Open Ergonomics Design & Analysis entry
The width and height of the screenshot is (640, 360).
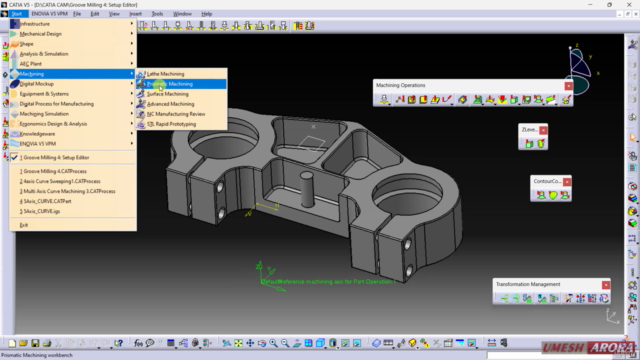[73, 124]
